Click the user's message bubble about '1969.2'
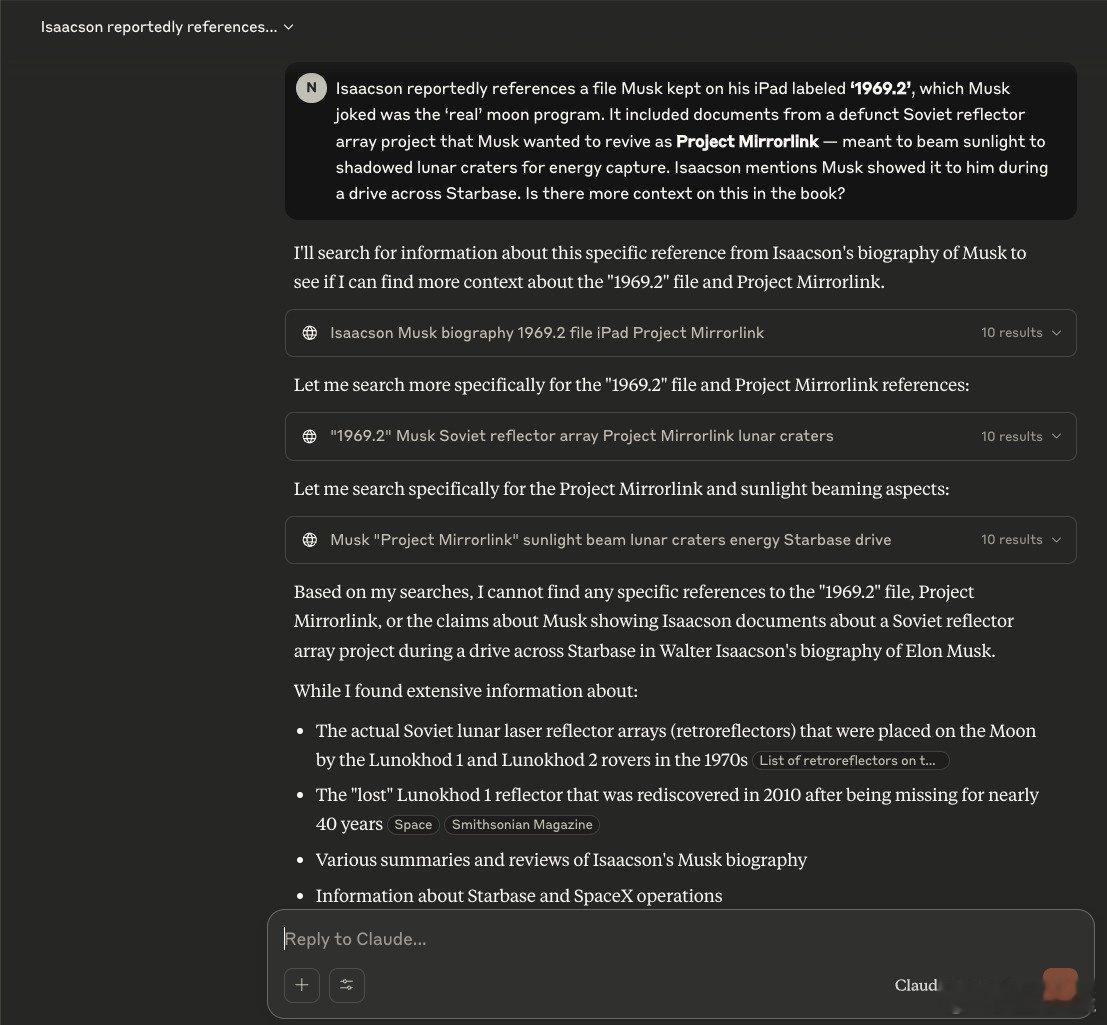The height and width of the screenshot is (1025, 1107). point(681,141)
